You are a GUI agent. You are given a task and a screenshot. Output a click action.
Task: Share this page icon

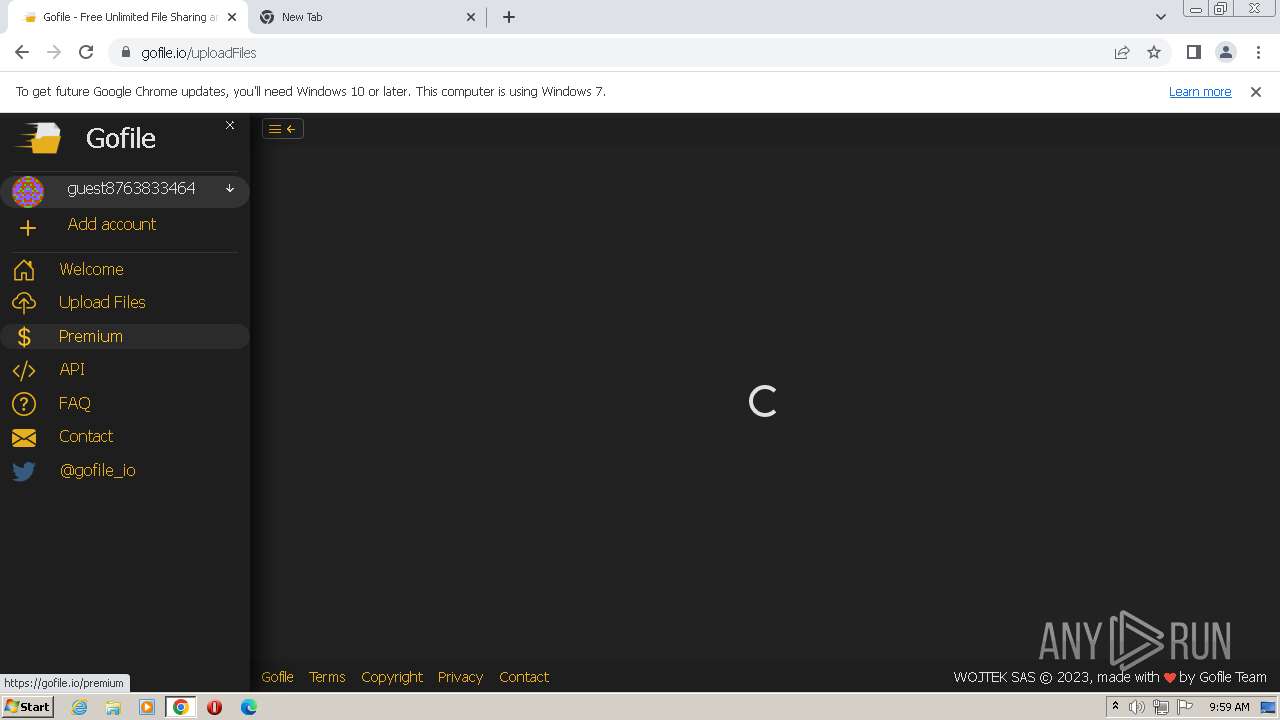coord(1122,53)
